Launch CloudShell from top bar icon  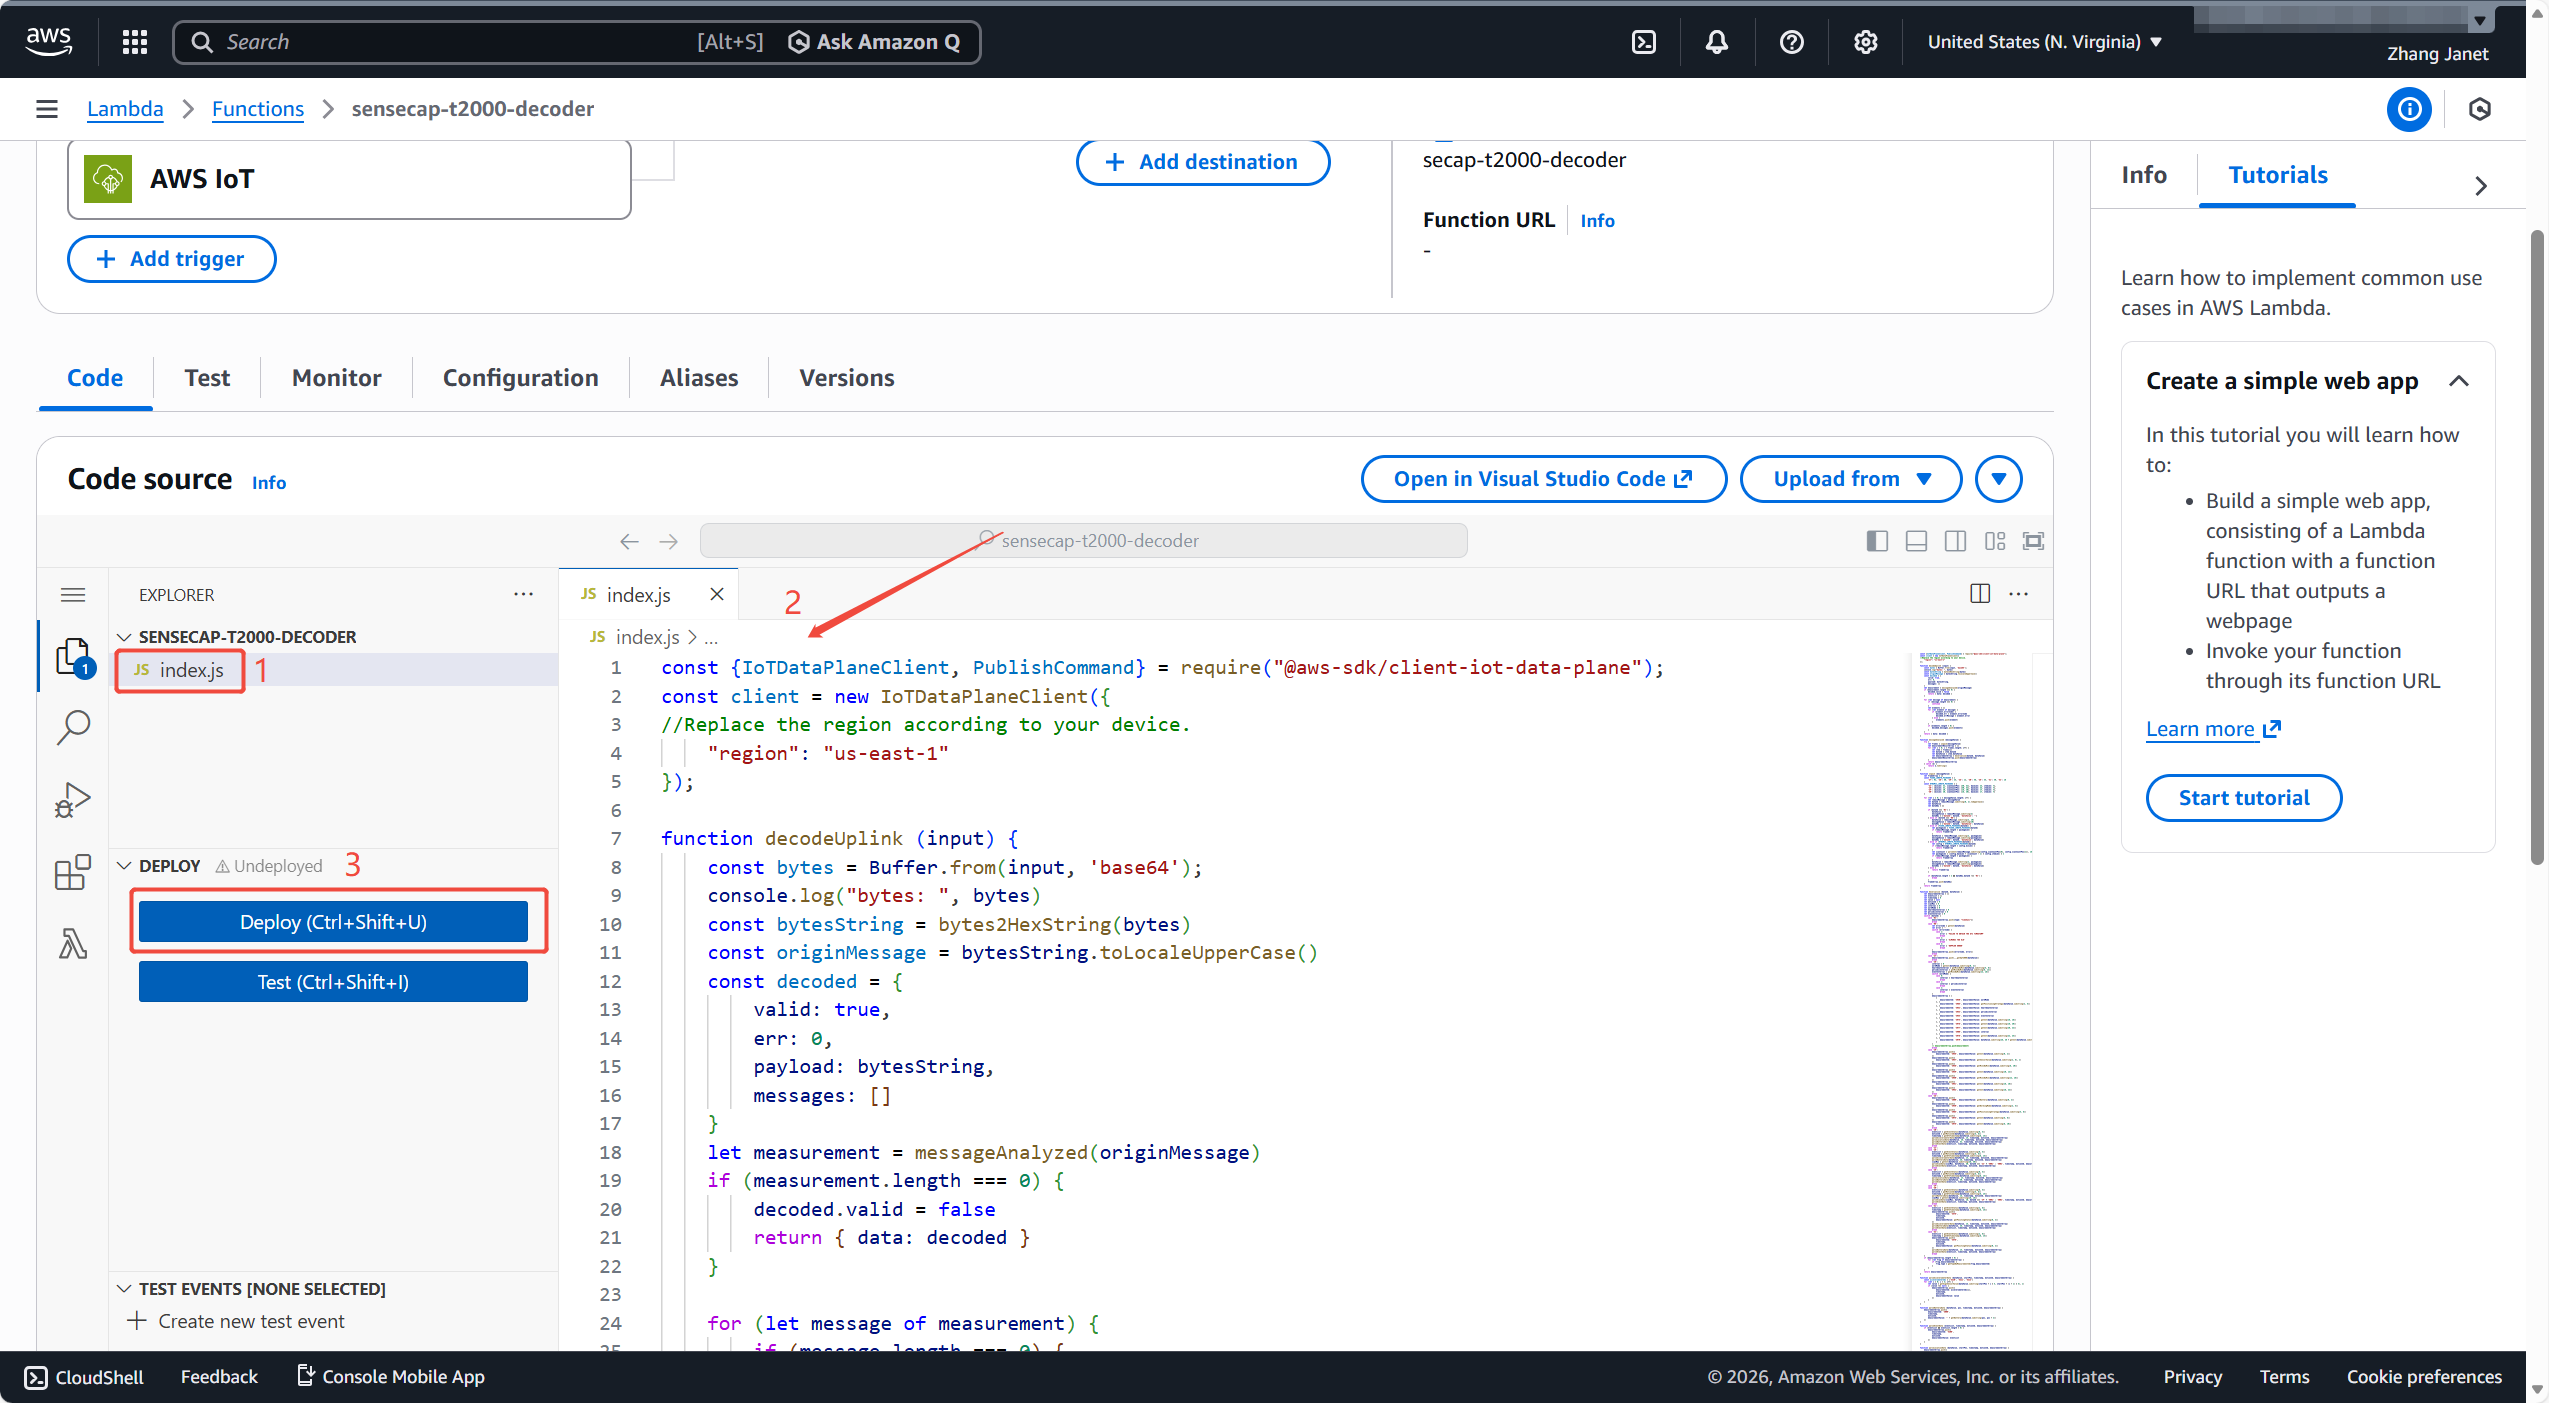pos(1643,42)
